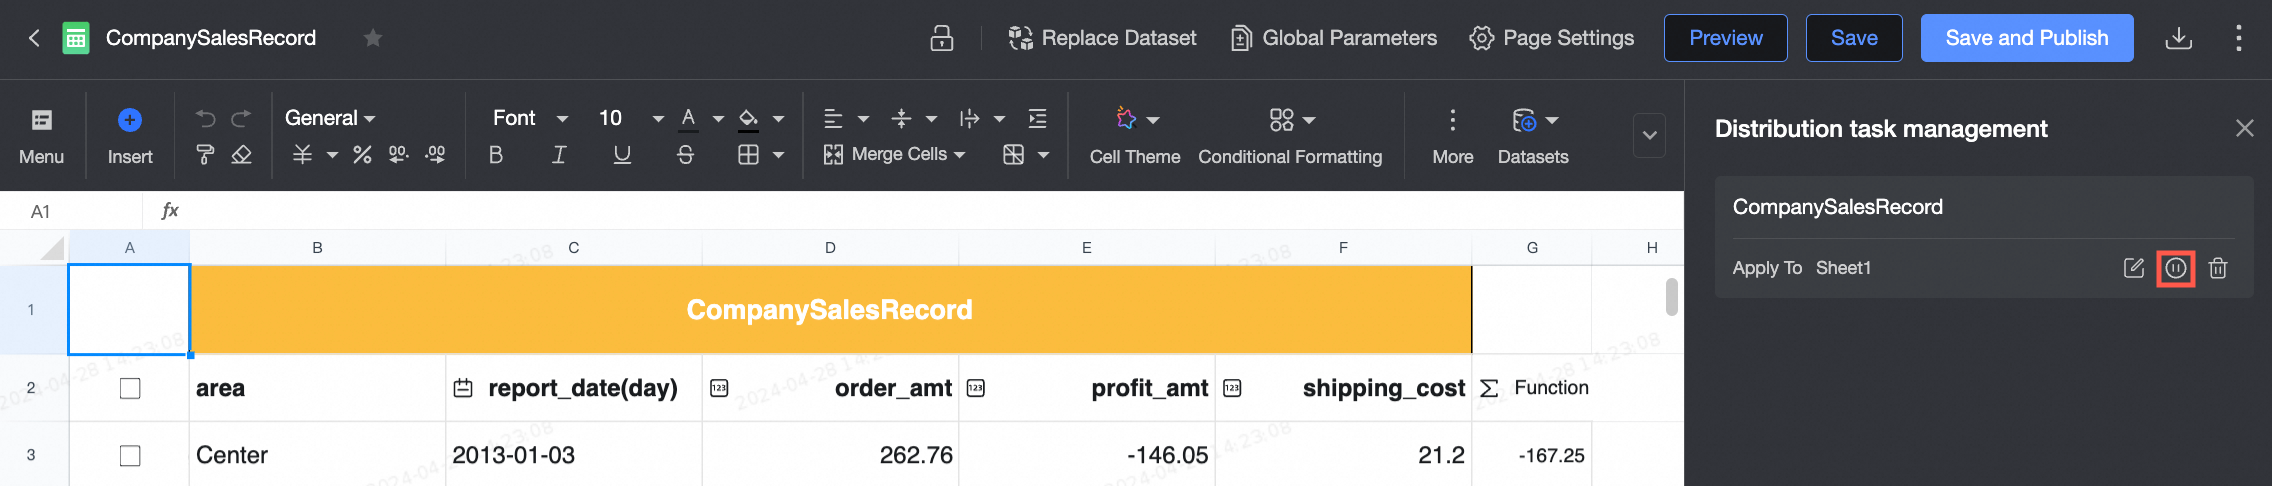Apply strikethrough formatting
2272x486 pixels.
(x=685, y=155)
